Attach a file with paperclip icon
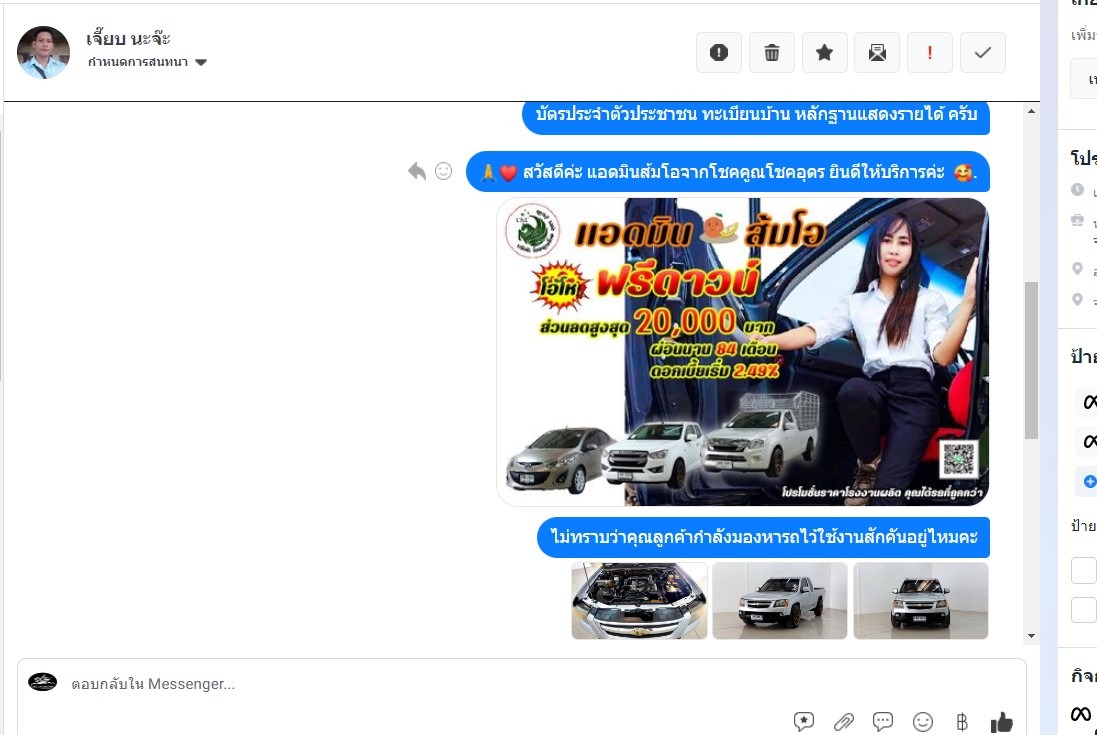 [844, 721]
